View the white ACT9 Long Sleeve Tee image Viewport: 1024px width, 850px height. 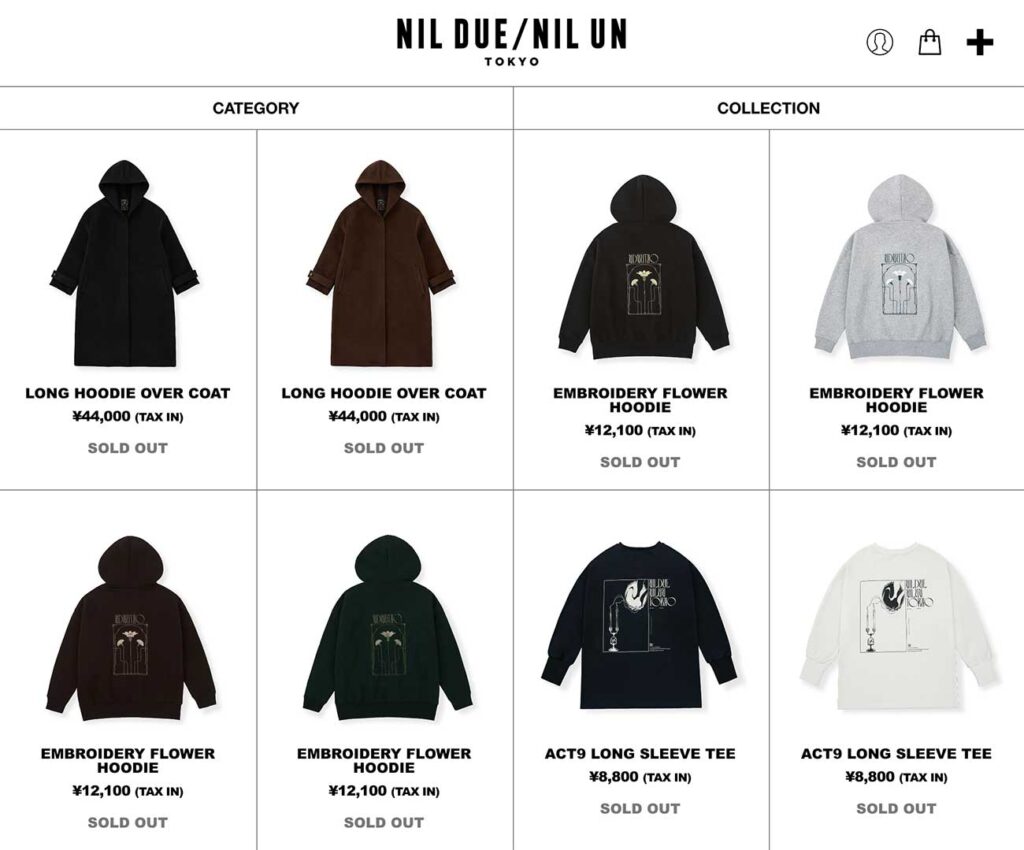(x=899, y=625)
